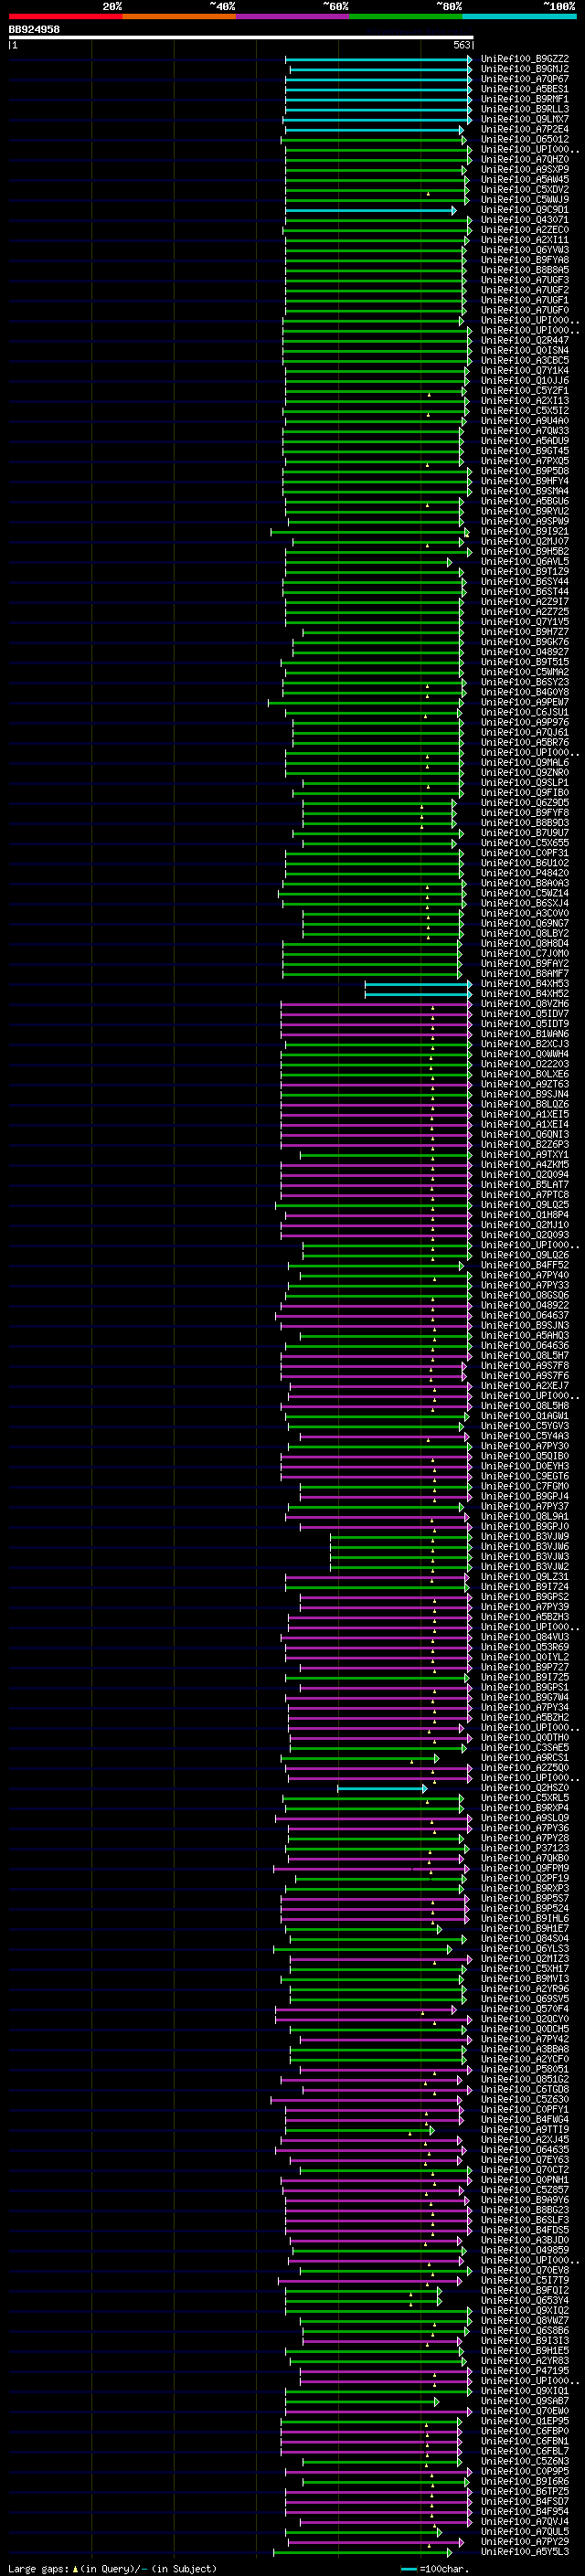The image size is (585, 2576).
Task: Click label UniRef100_B6TPZ5
Action: pos(525,2491)
